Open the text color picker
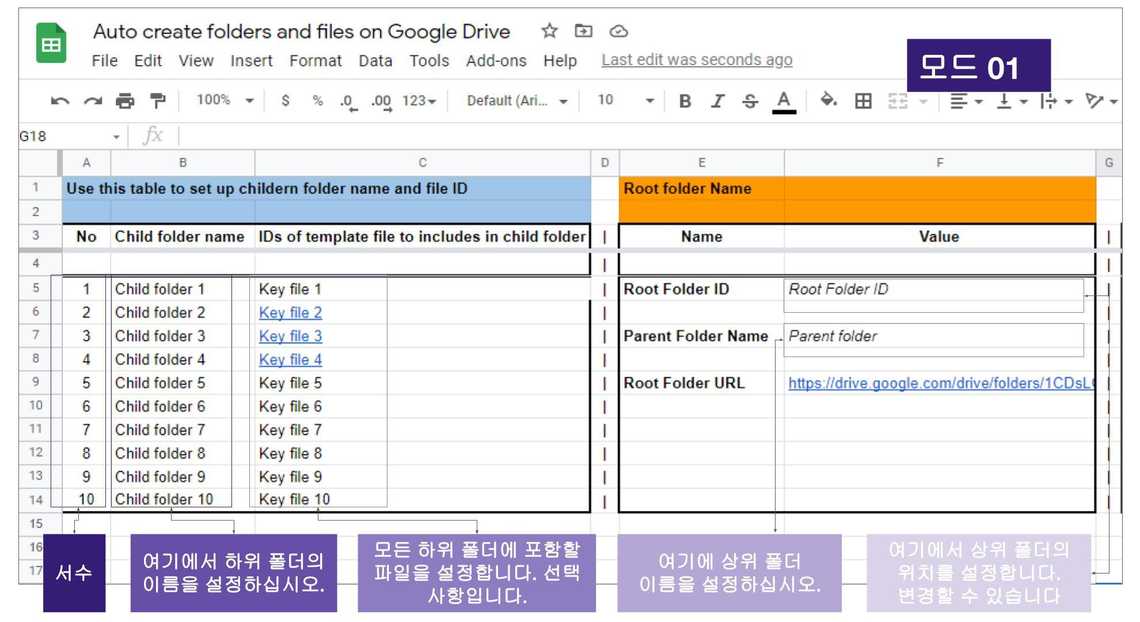The height and width of the screenshot is (622, 1140). coord(784,101)
